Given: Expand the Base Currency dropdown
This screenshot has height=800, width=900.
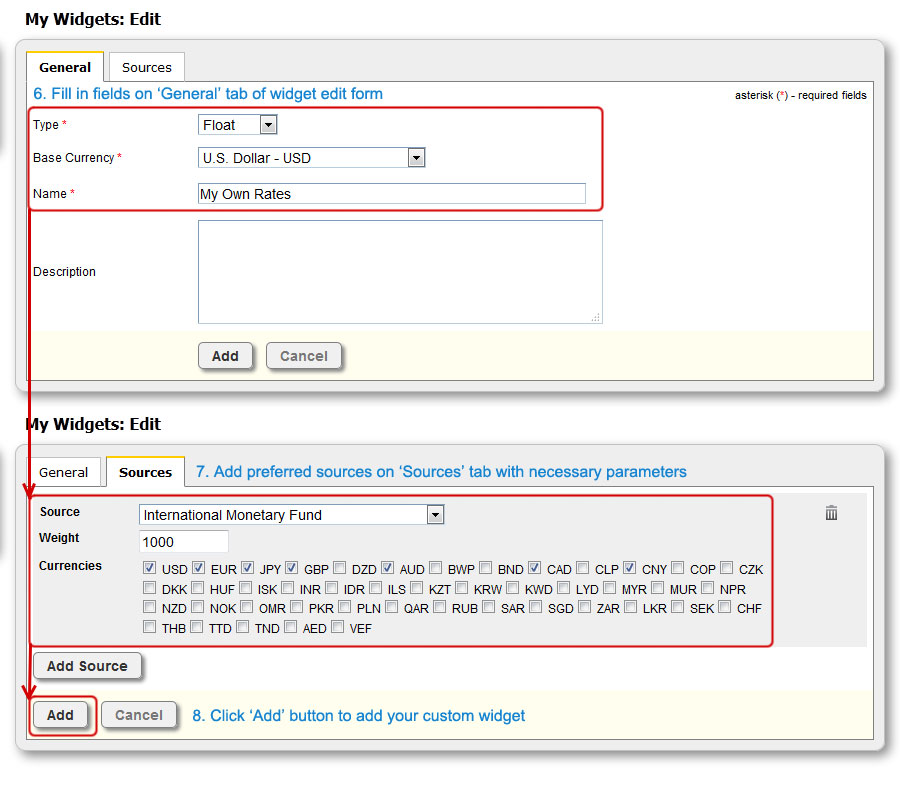Looking at the screenshot, I should point(312,158).
